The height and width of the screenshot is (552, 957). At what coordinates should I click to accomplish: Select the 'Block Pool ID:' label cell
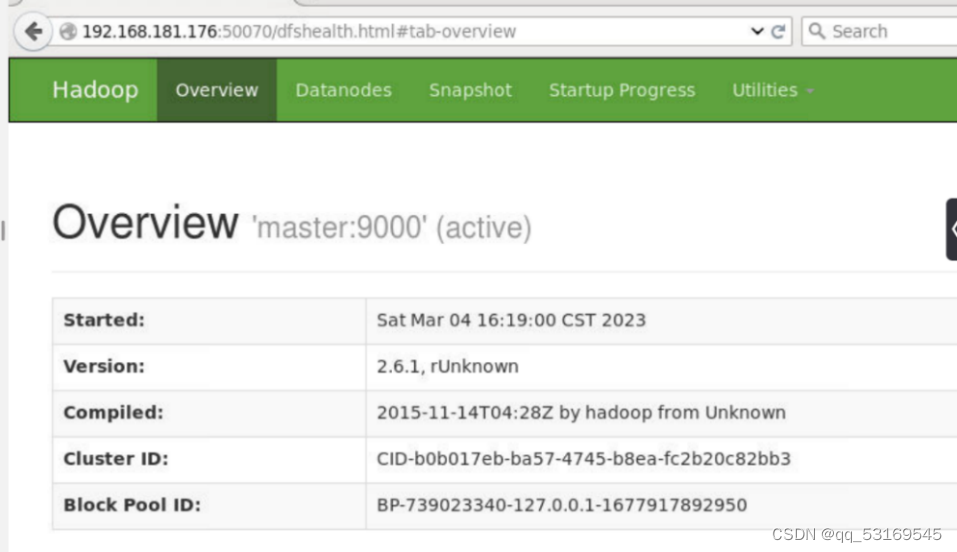[x=209, y=506]
